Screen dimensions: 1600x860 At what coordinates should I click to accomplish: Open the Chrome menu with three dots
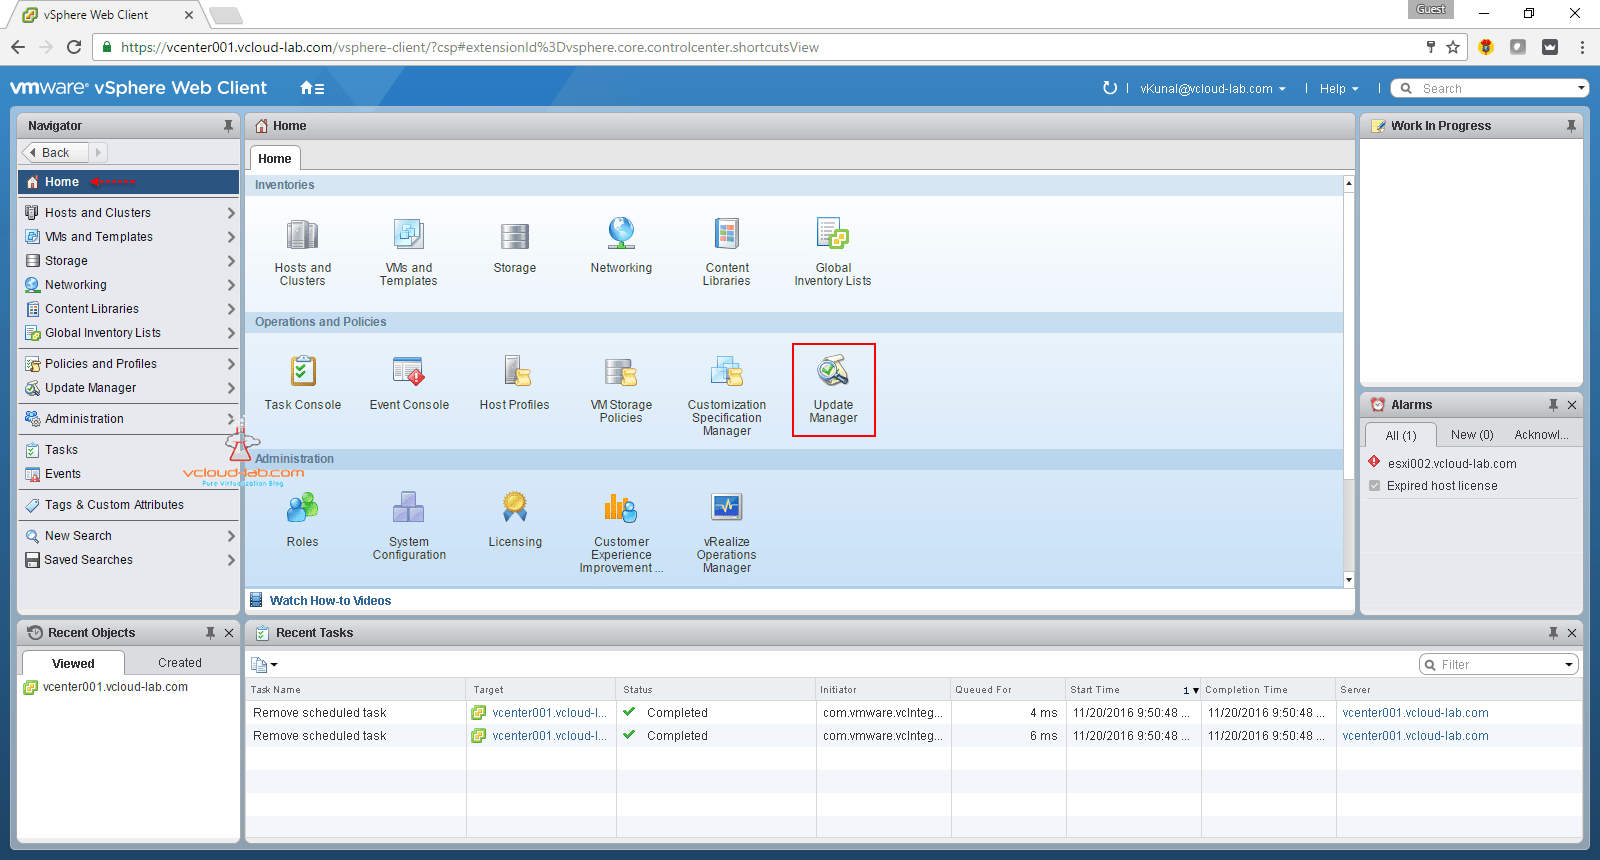tap(1582, 47)
